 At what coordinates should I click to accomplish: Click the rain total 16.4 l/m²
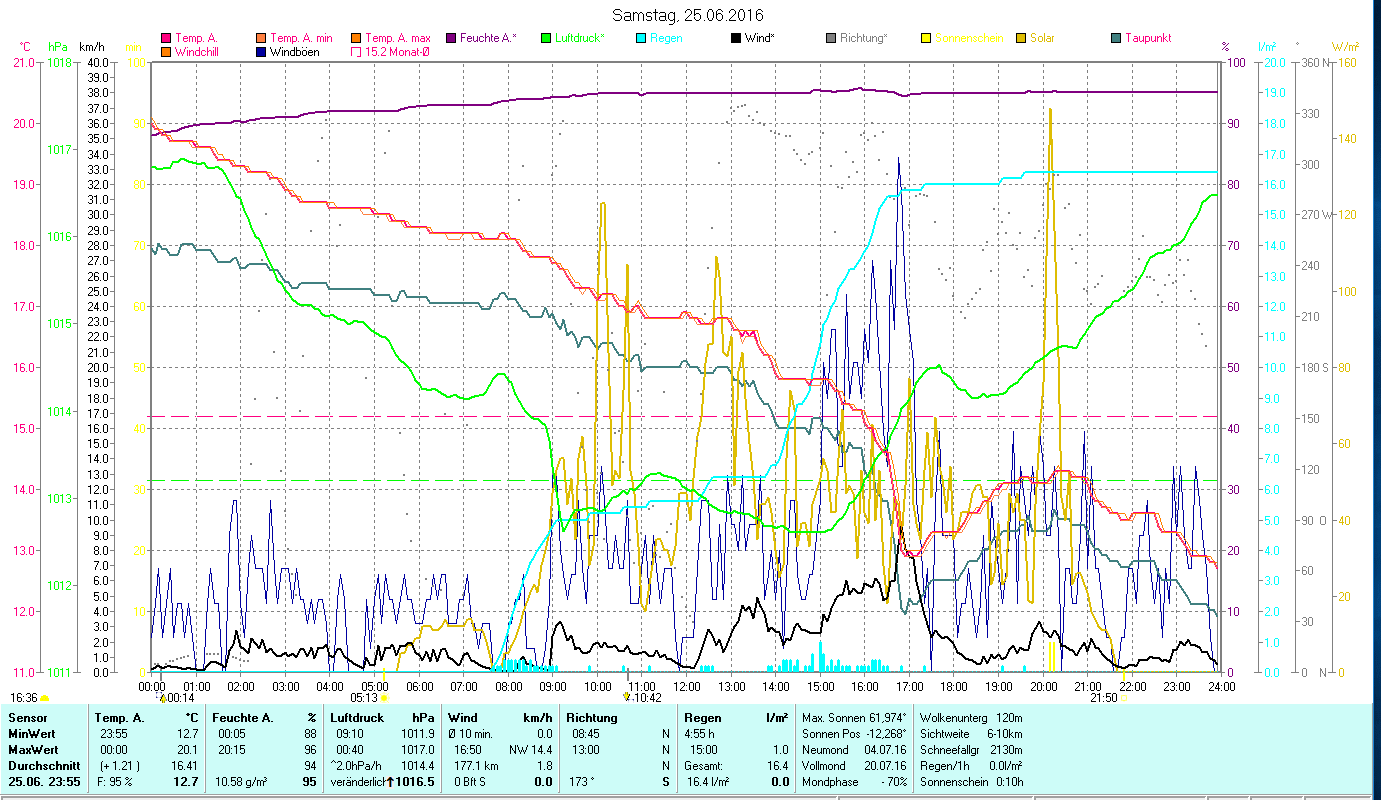708,782
